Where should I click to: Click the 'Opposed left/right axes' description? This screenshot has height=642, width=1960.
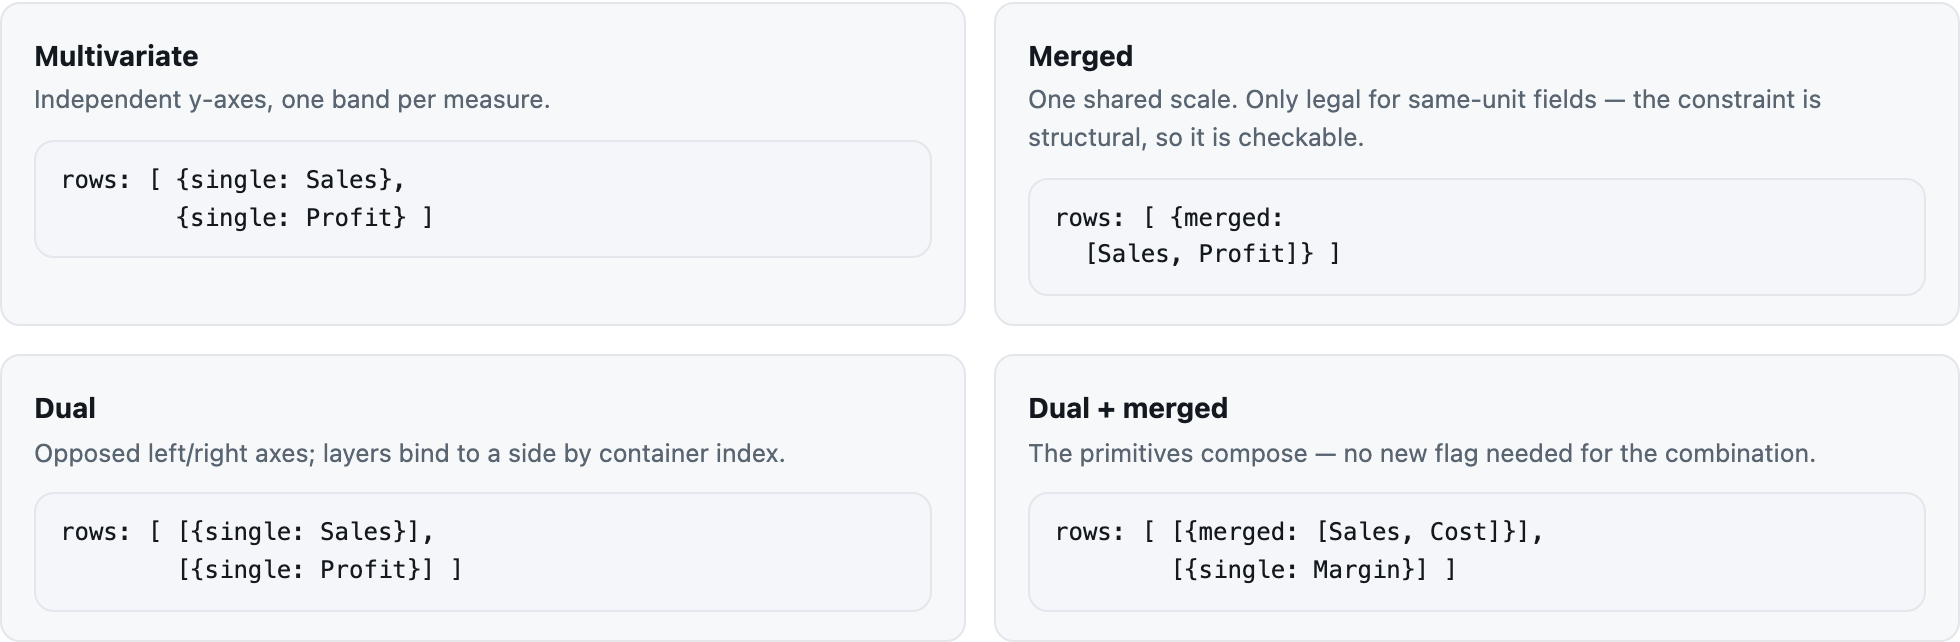pos(410,453)
